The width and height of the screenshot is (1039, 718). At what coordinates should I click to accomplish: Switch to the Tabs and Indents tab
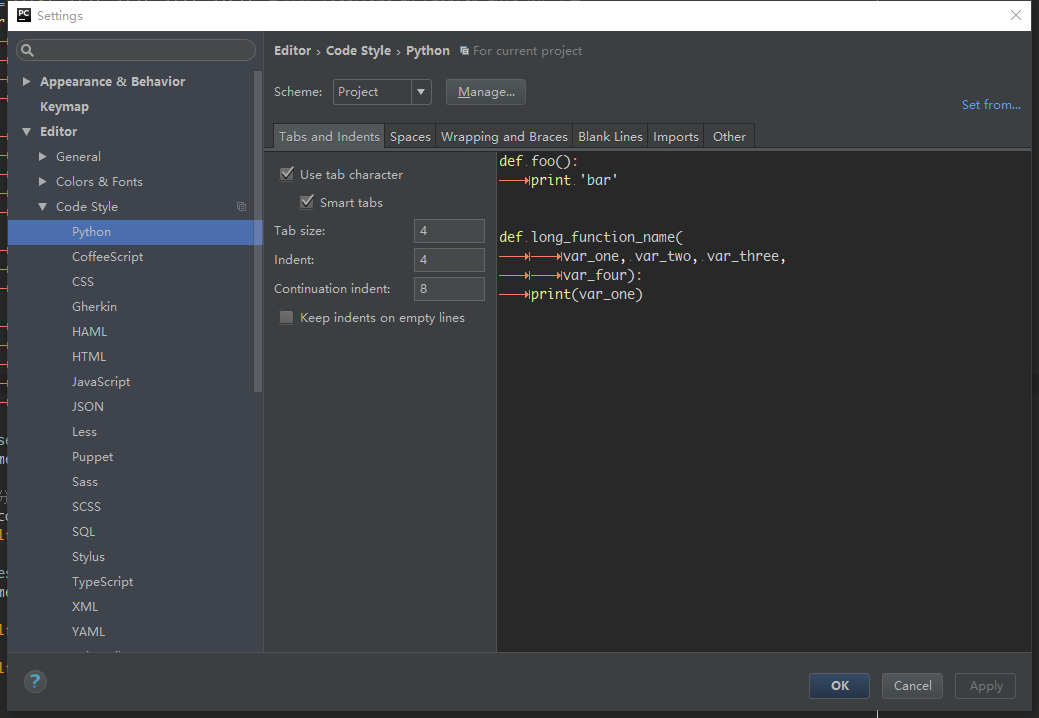(x=329, y=136)
